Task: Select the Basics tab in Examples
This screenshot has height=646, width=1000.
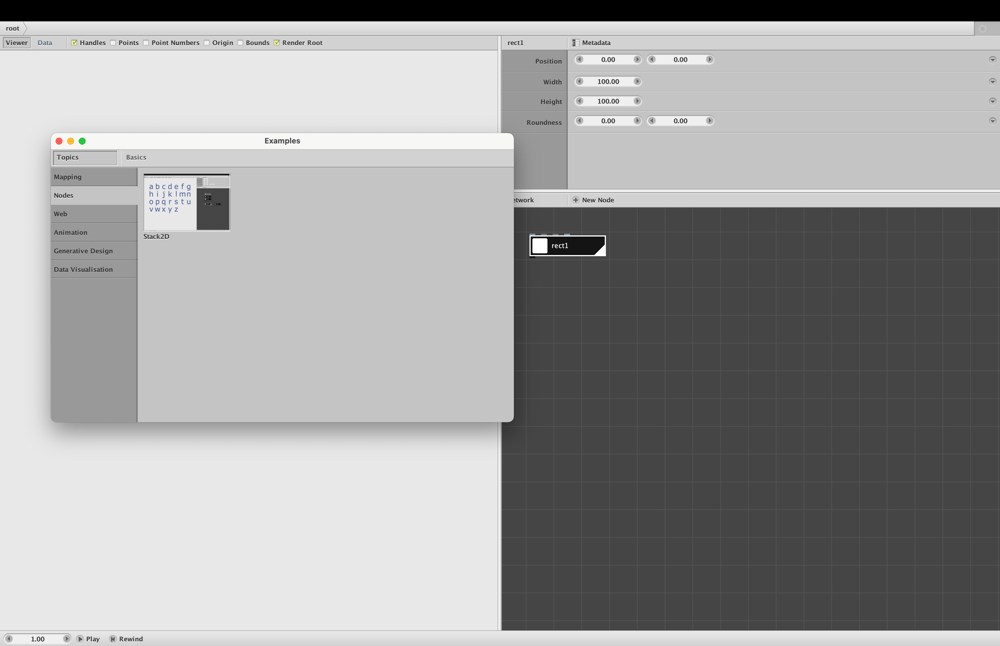Action: 136,158
